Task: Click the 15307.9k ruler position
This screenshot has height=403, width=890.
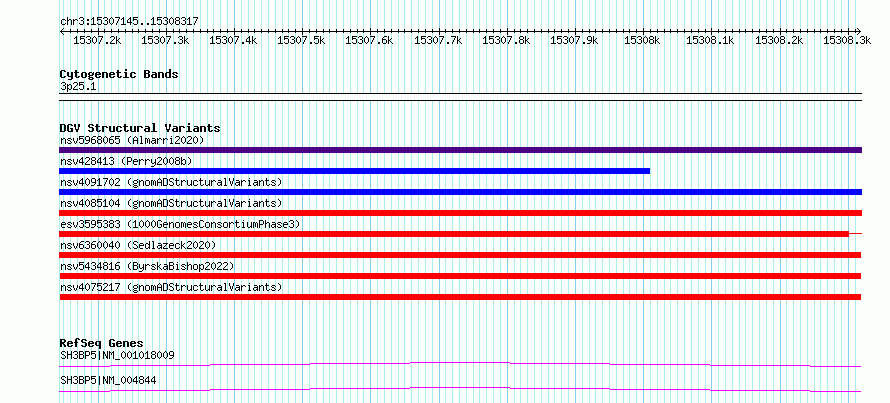Action: click(x=574, y=40)
